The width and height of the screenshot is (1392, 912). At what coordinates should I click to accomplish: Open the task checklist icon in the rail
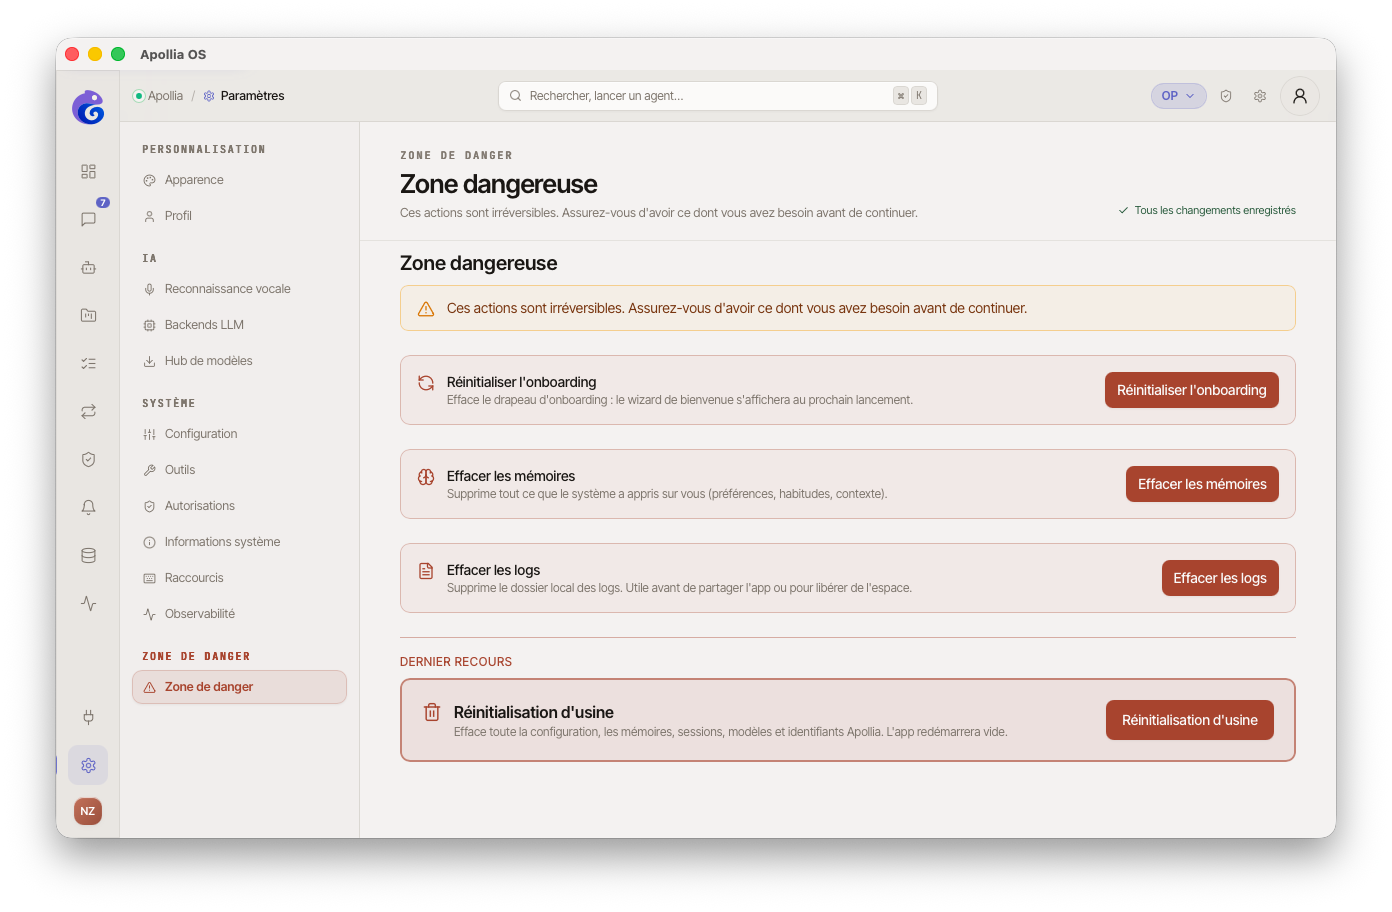tap(88, 363)
